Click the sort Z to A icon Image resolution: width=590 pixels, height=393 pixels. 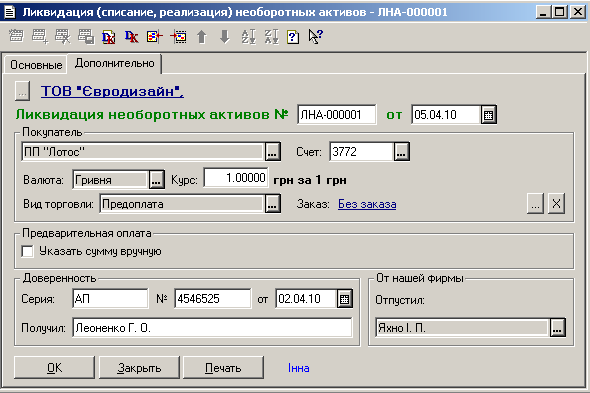(272, 37)
